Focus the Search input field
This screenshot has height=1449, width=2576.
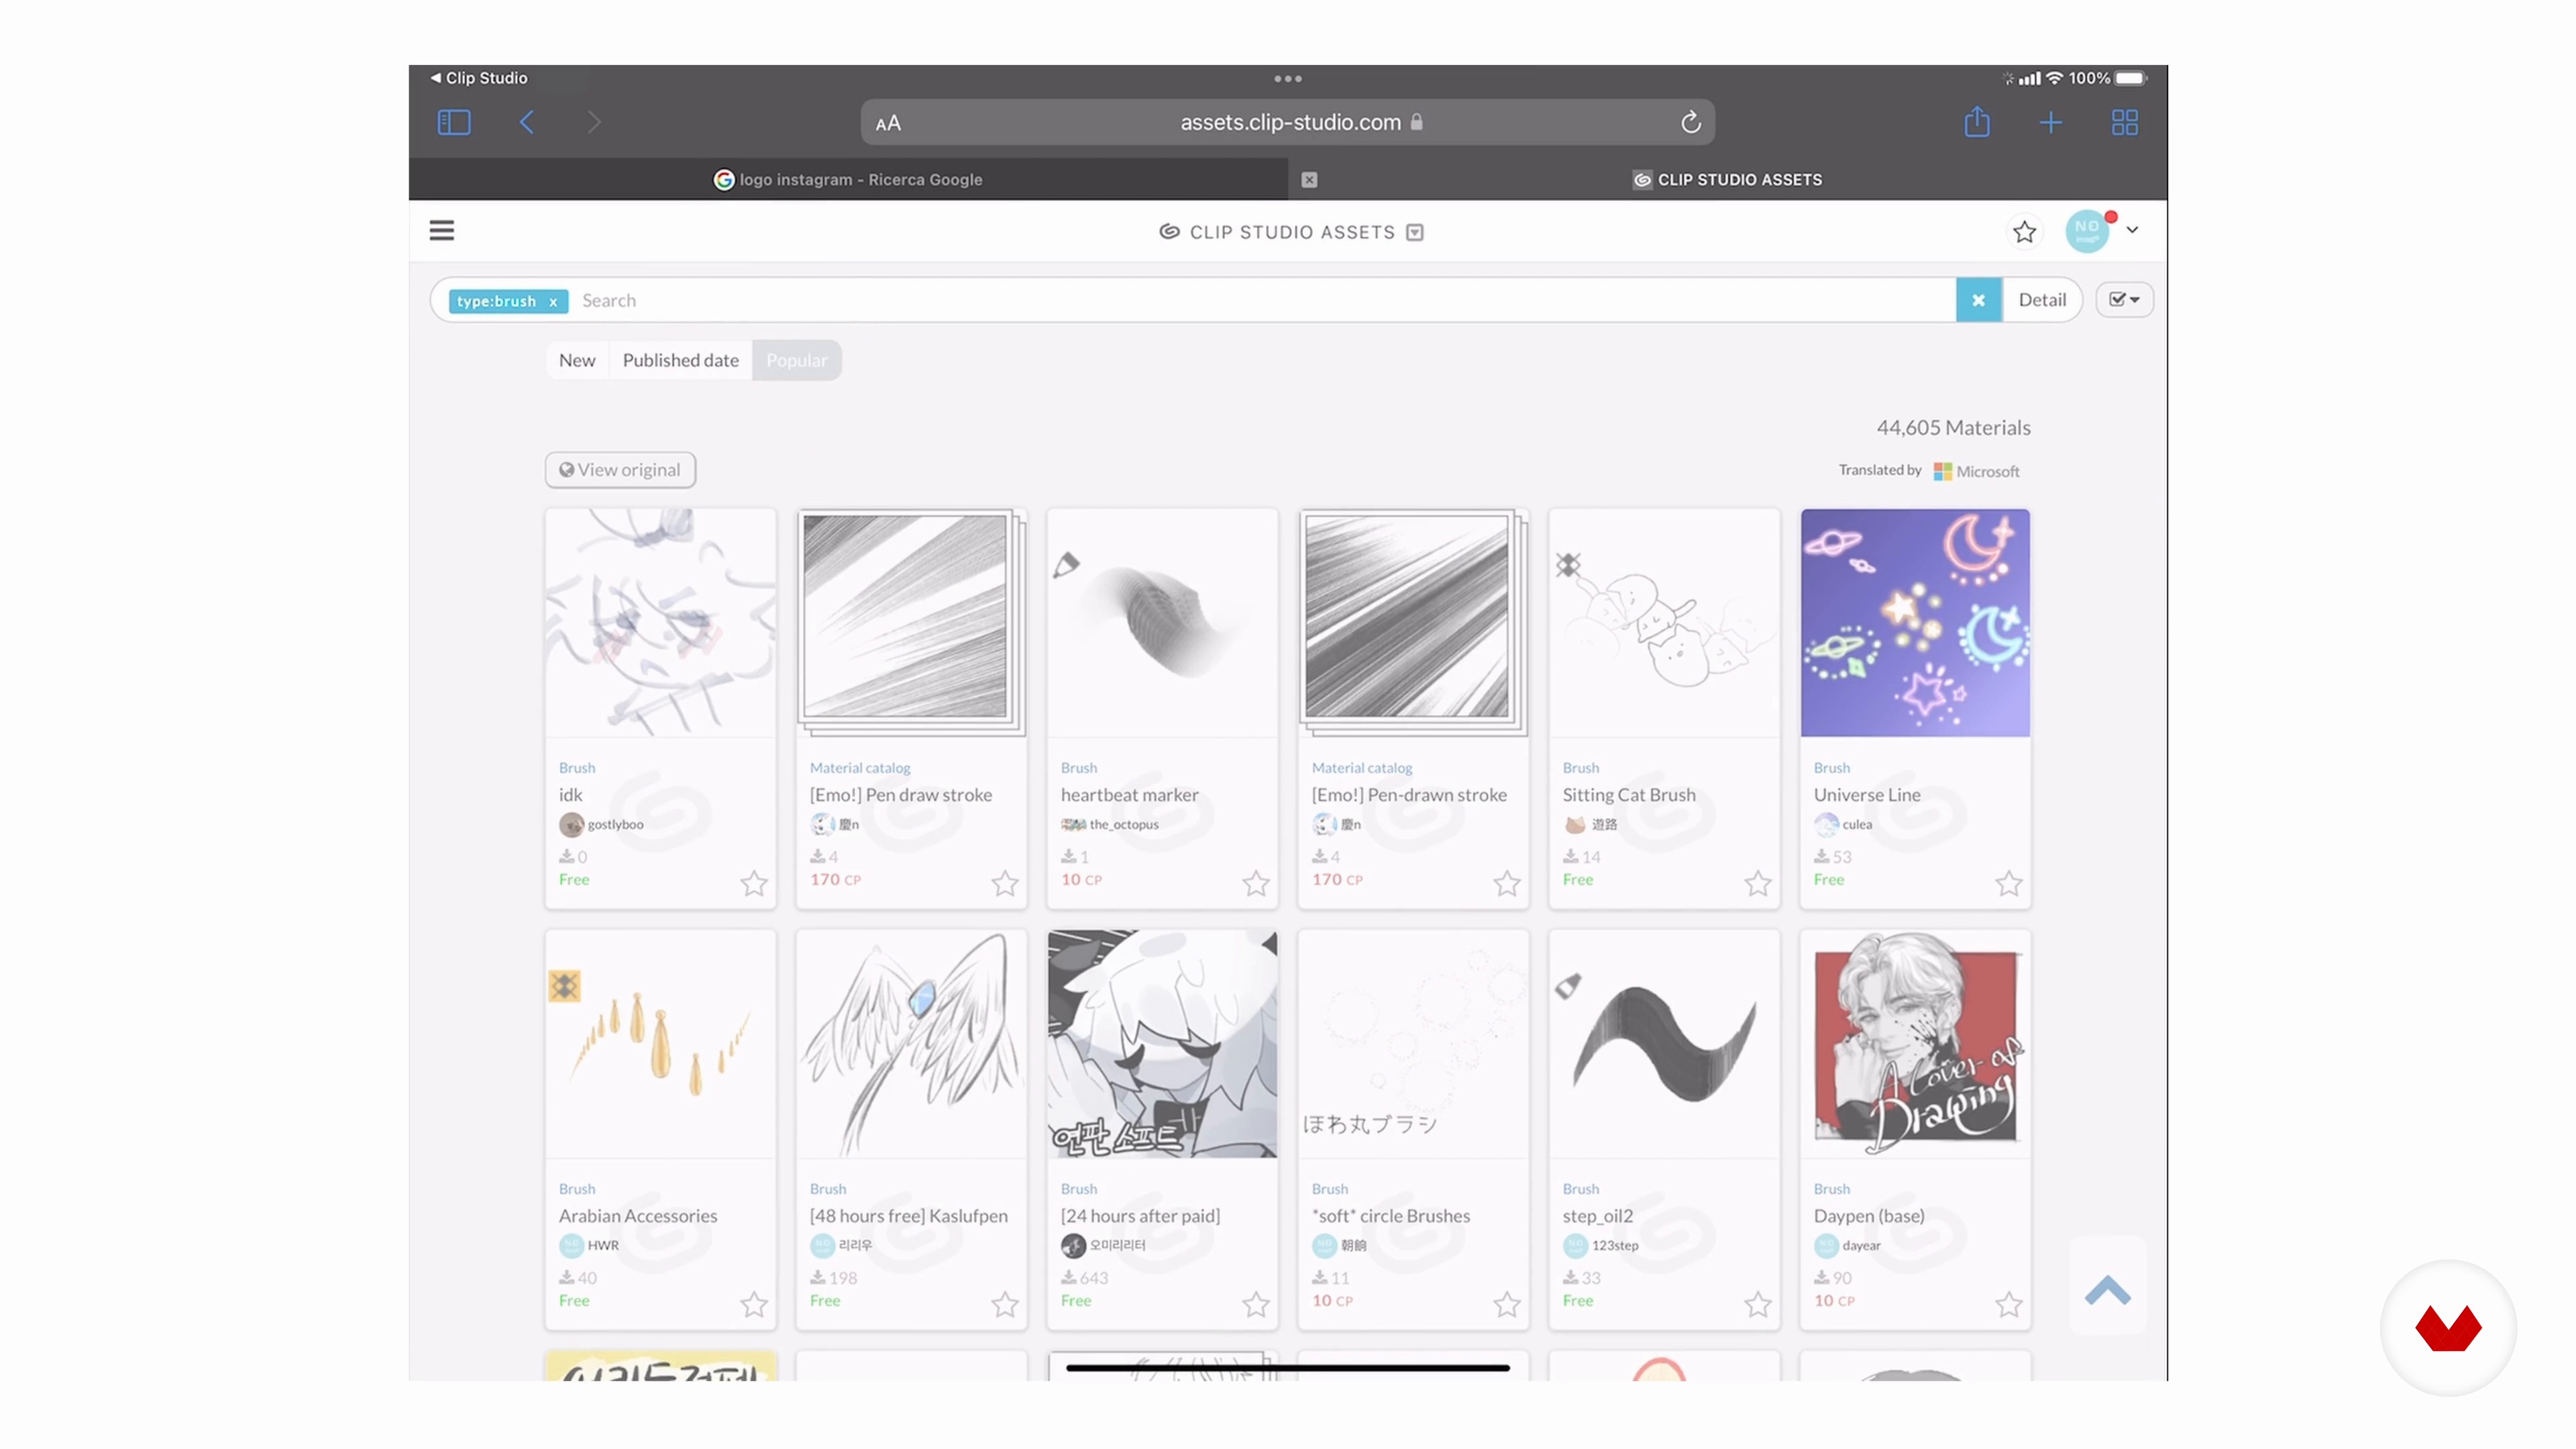1265,300
